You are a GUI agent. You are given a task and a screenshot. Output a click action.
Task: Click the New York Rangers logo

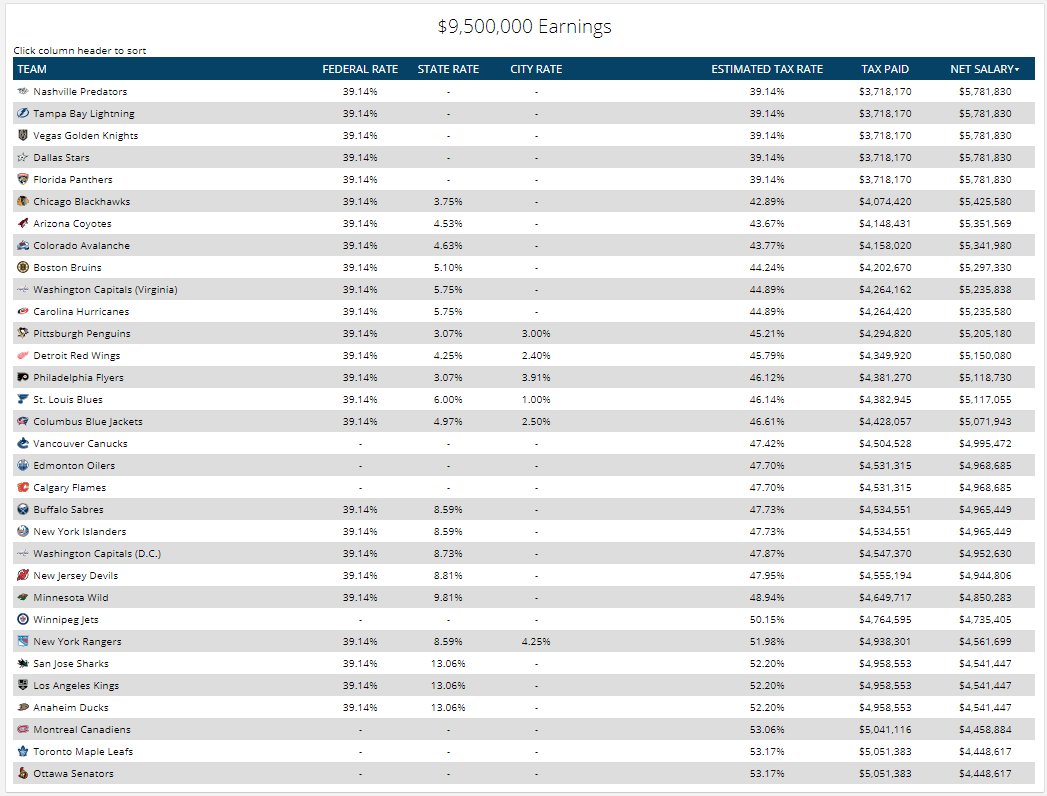click(23, 641)
